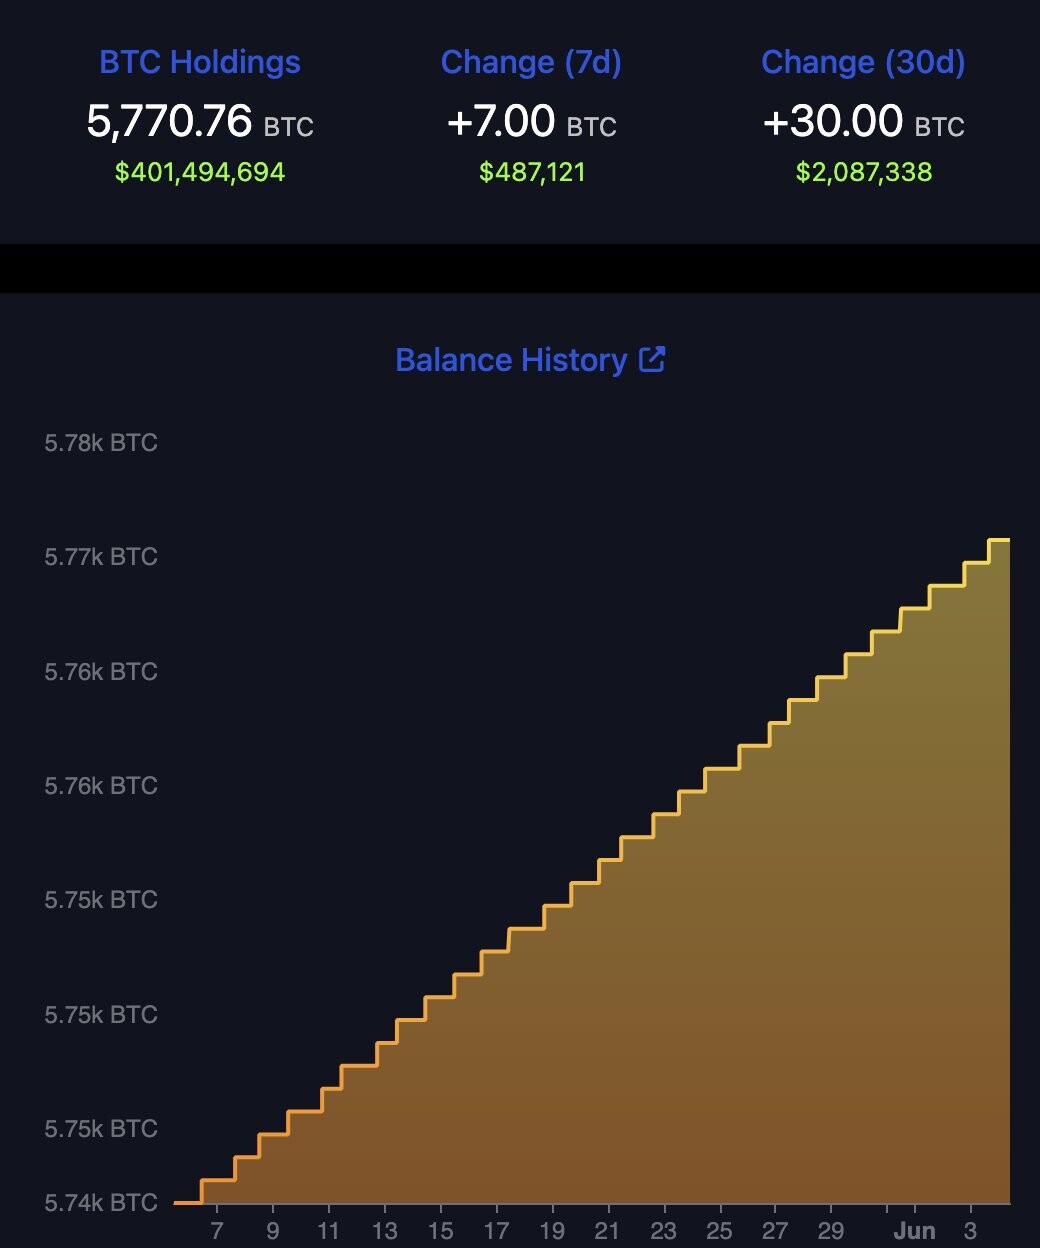Click the 29 date tick on x-axis
1040x1248 pixels.
830,1230
